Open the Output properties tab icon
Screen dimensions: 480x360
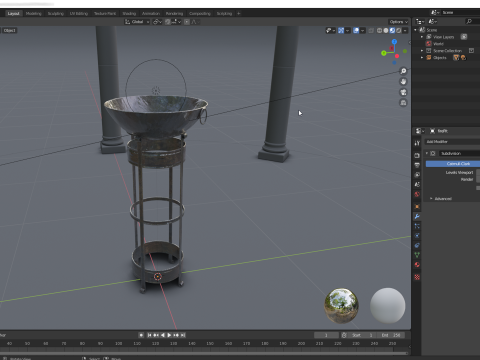click(417, 165)
